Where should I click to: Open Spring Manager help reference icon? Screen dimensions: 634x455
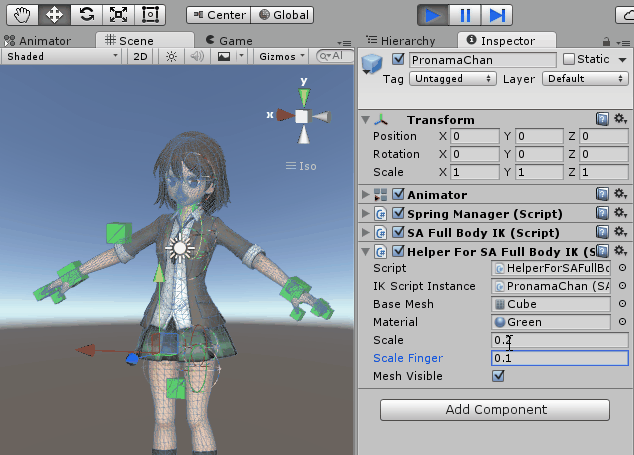602,213
